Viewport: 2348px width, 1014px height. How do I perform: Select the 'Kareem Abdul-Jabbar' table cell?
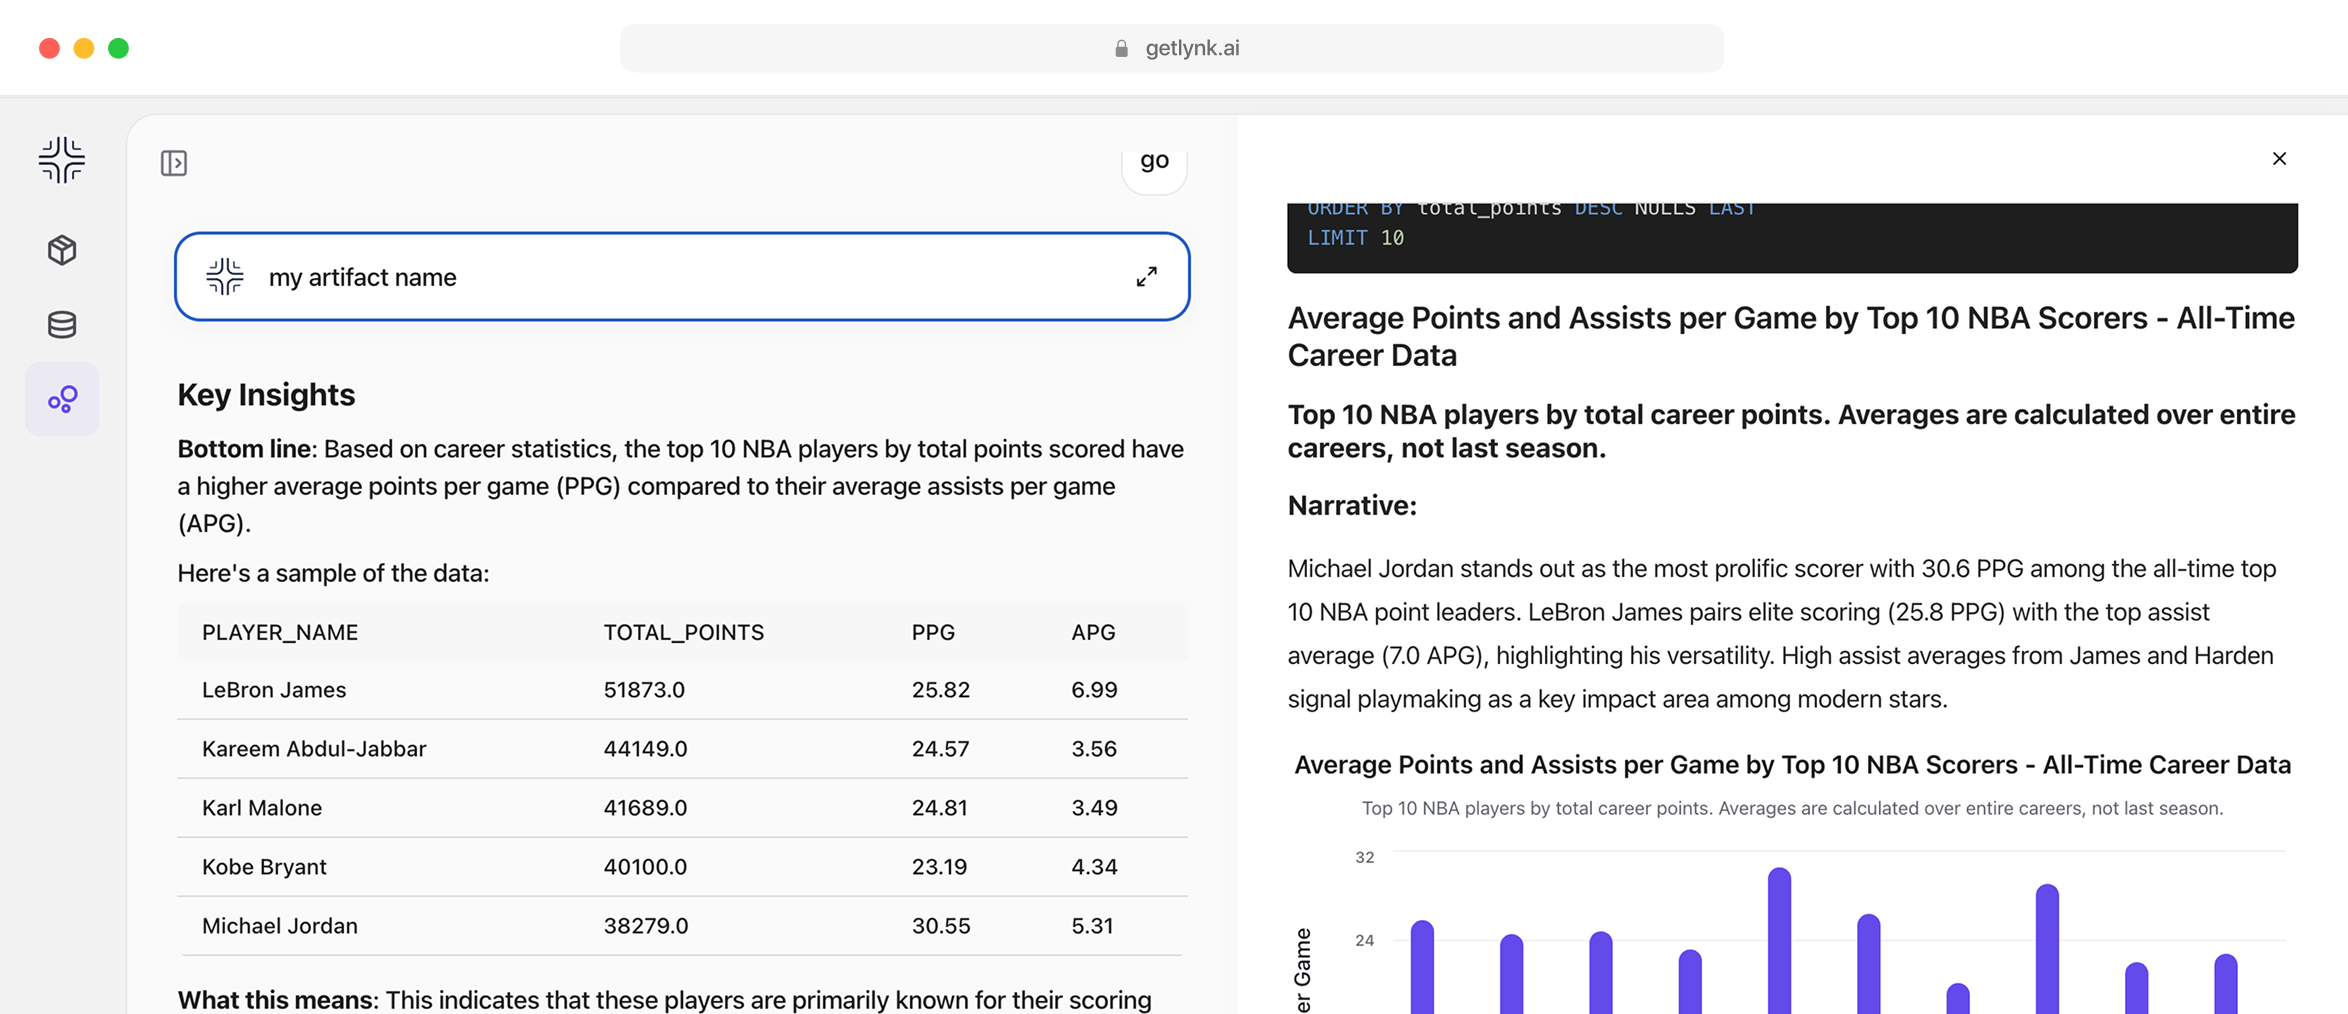pyautogui.click(x=314, y=749)
